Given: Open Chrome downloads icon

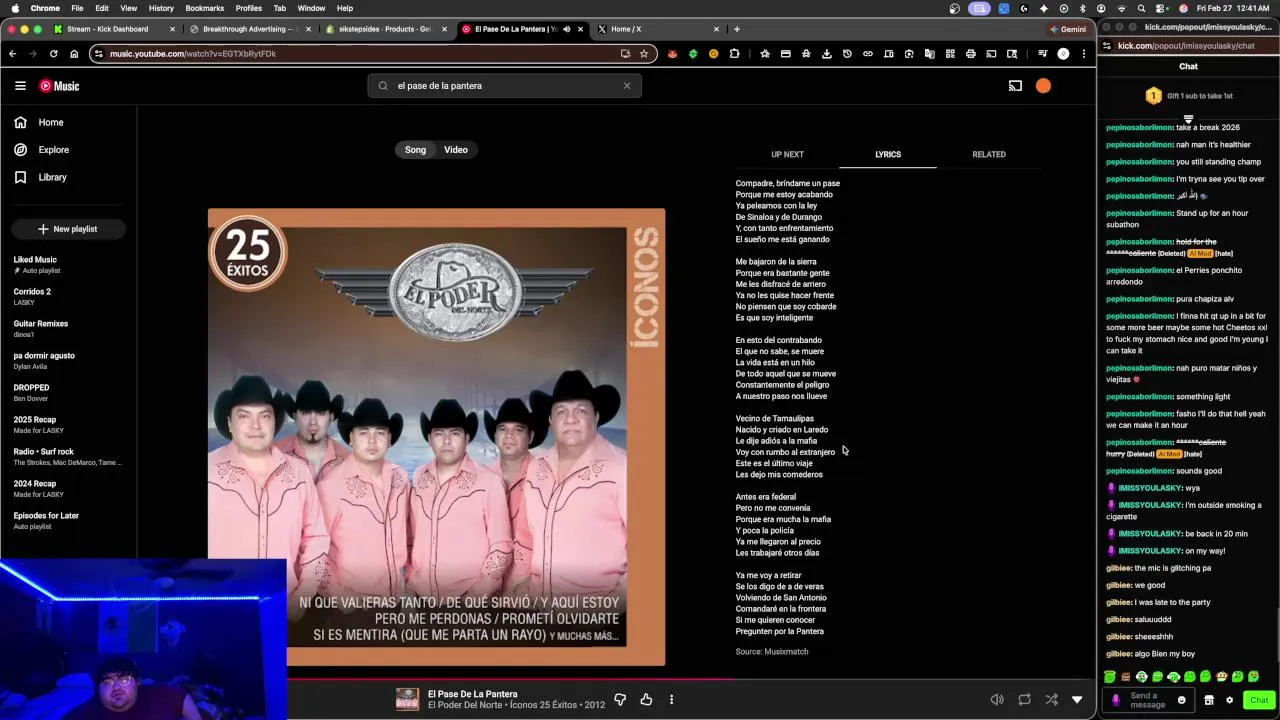Looking at the screenshot, I should [x=826, y=54].
